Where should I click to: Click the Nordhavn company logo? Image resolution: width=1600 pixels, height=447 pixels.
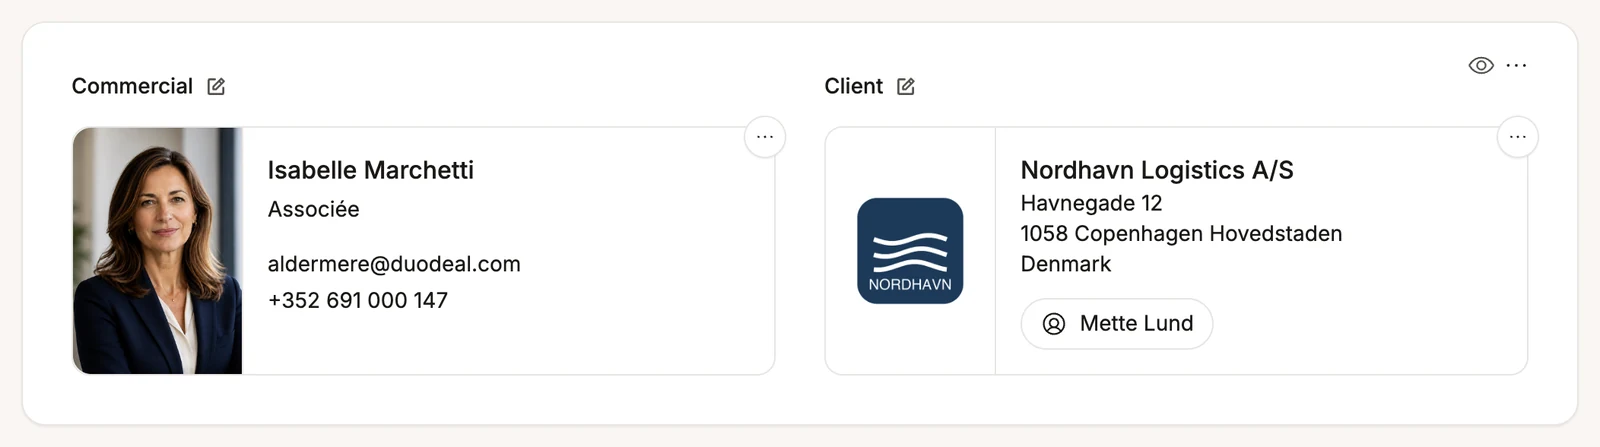click(x=910, y=251)
